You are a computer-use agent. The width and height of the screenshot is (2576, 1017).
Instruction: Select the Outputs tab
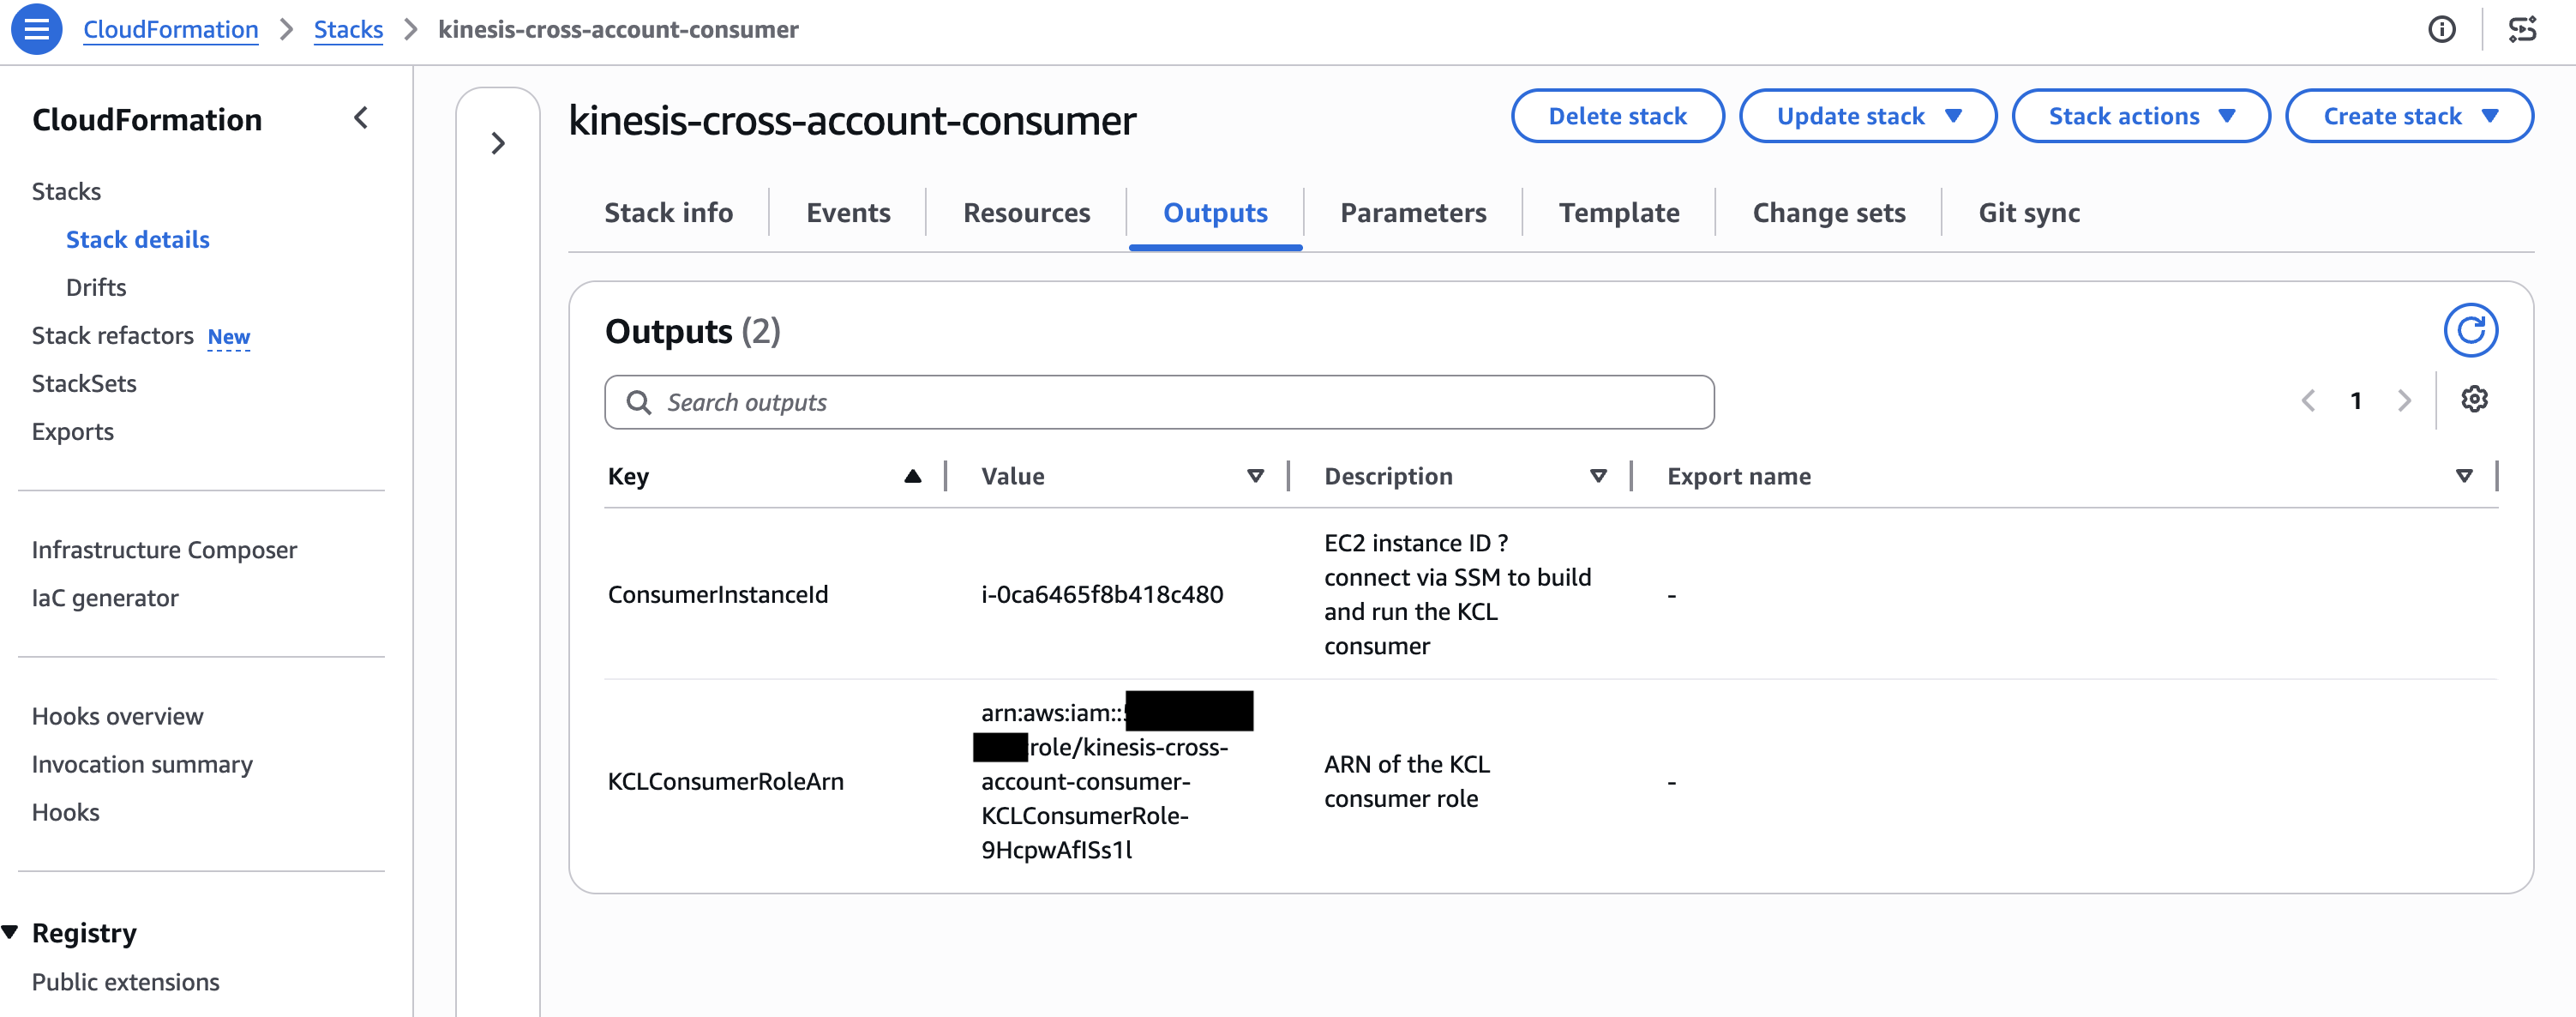click(x=1215, y=212)
